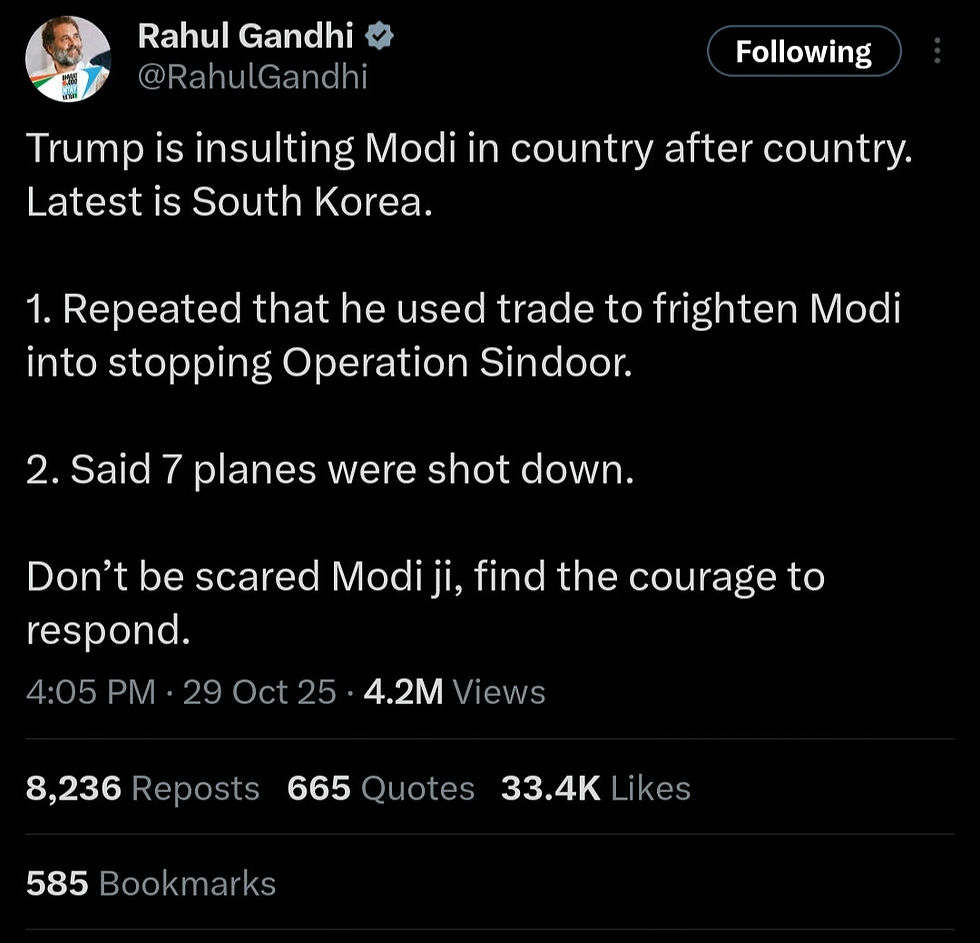The image size is (980, 943).
Task: View the 4.2M Views analytics
Action: [454, 692]
